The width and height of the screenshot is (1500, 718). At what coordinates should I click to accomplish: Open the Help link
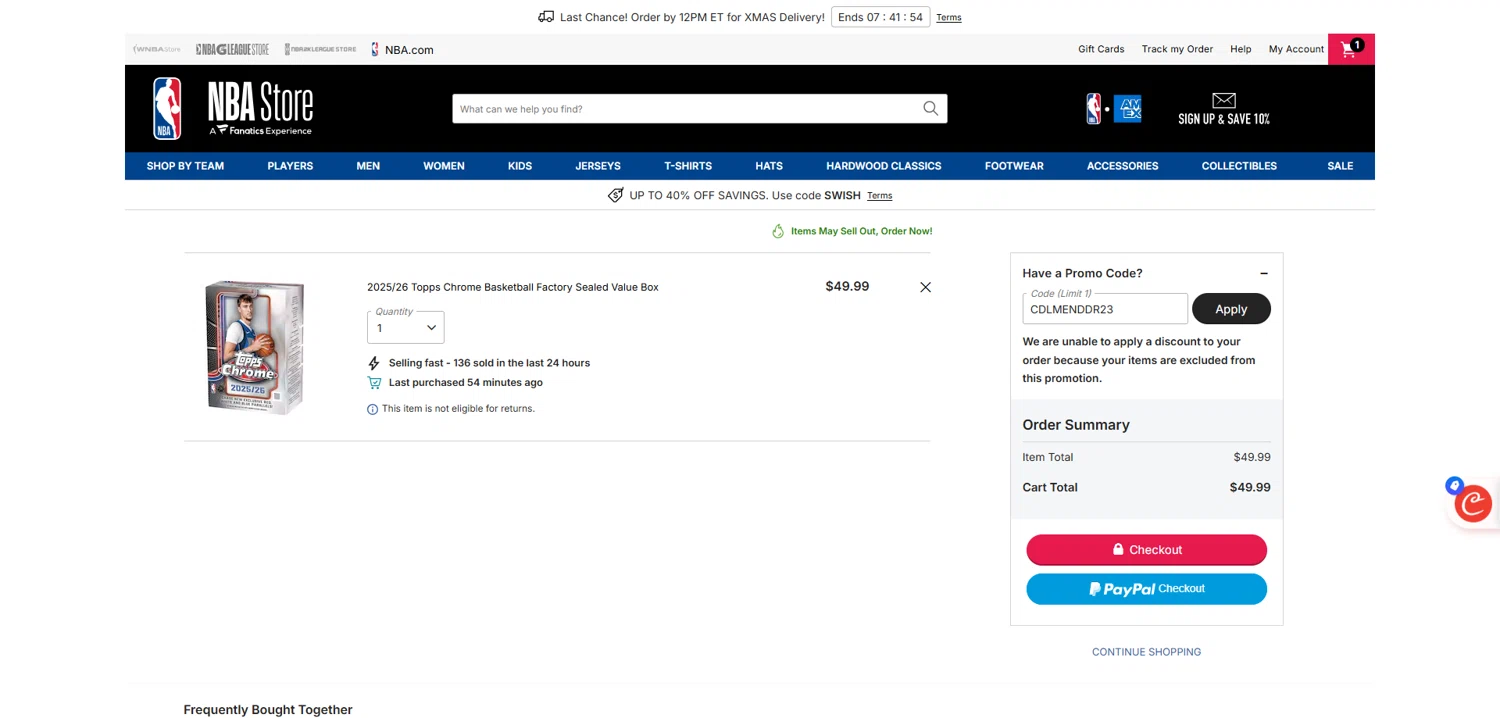point(1240,49)
